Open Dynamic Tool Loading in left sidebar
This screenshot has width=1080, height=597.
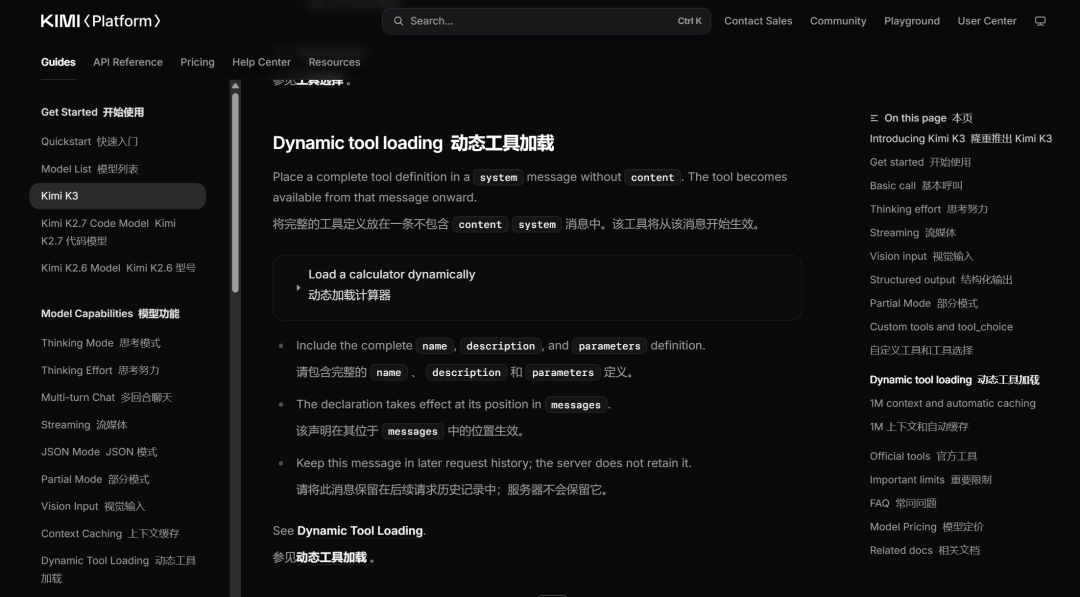118,569
